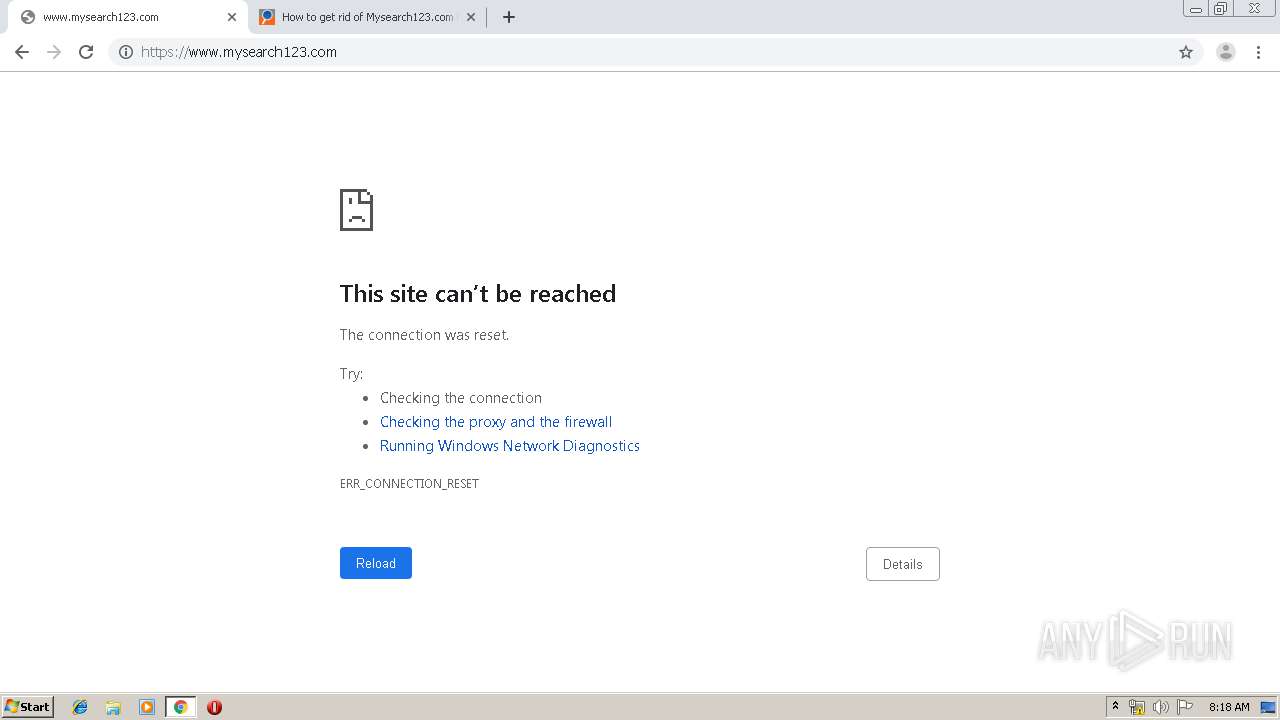Open Checking the proxy and the firewall link

pos(496,422)
